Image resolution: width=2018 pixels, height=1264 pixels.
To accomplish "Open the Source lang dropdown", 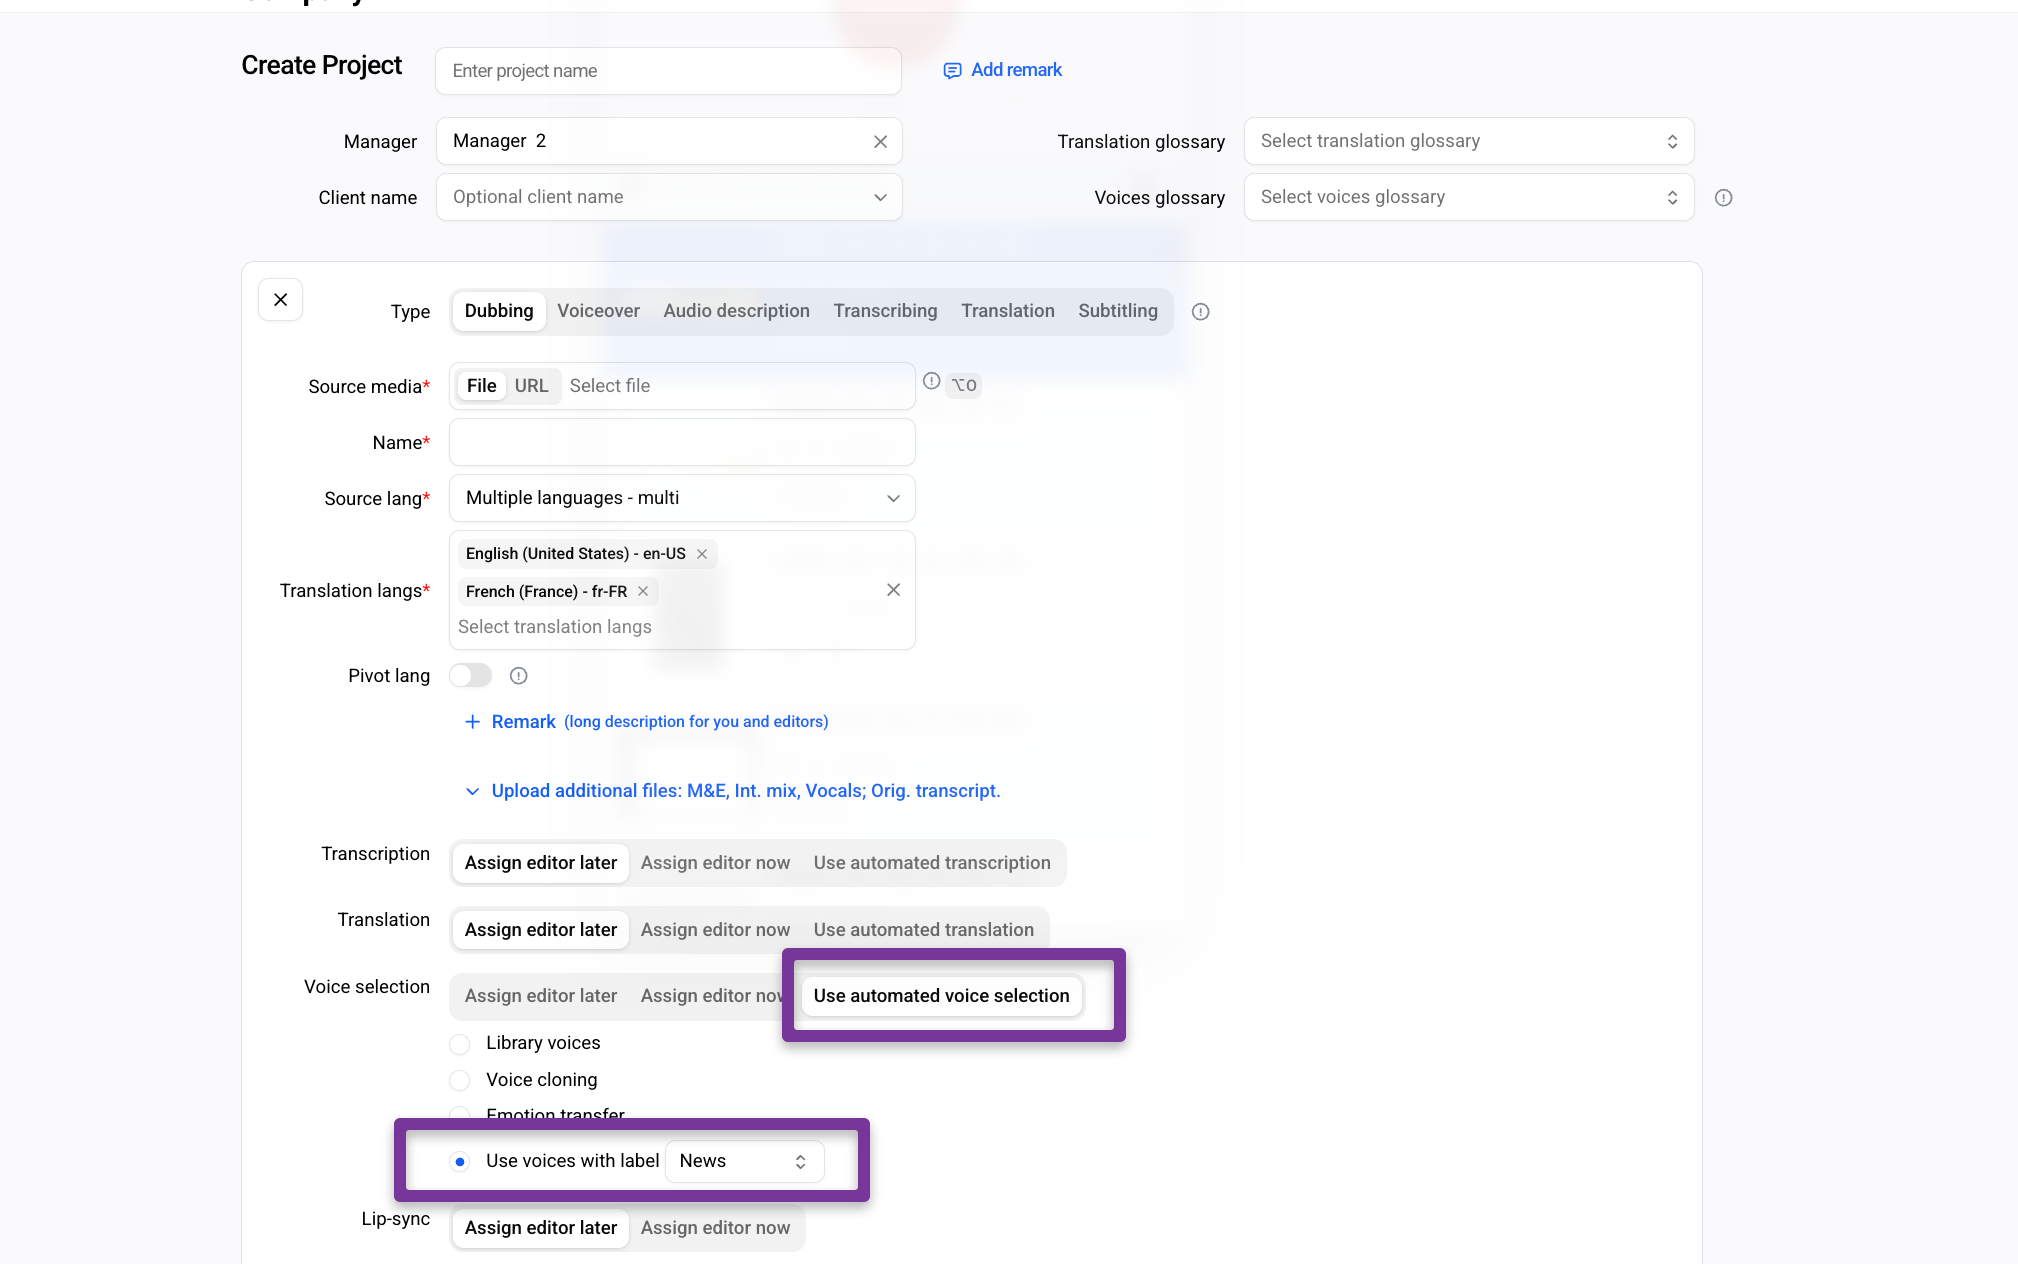I will point(682,498).
